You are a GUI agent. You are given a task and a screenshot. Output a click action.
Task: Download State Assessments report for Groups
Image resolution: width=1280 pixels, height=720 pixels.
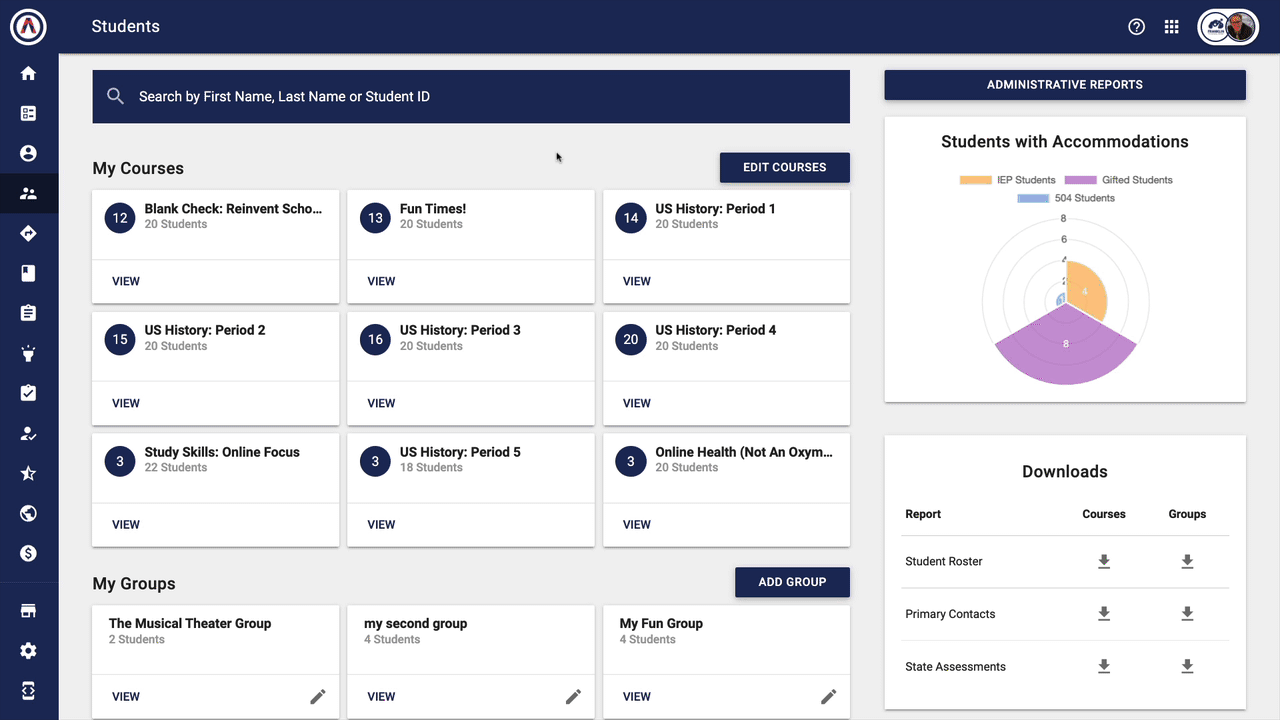click(1187, 667)
